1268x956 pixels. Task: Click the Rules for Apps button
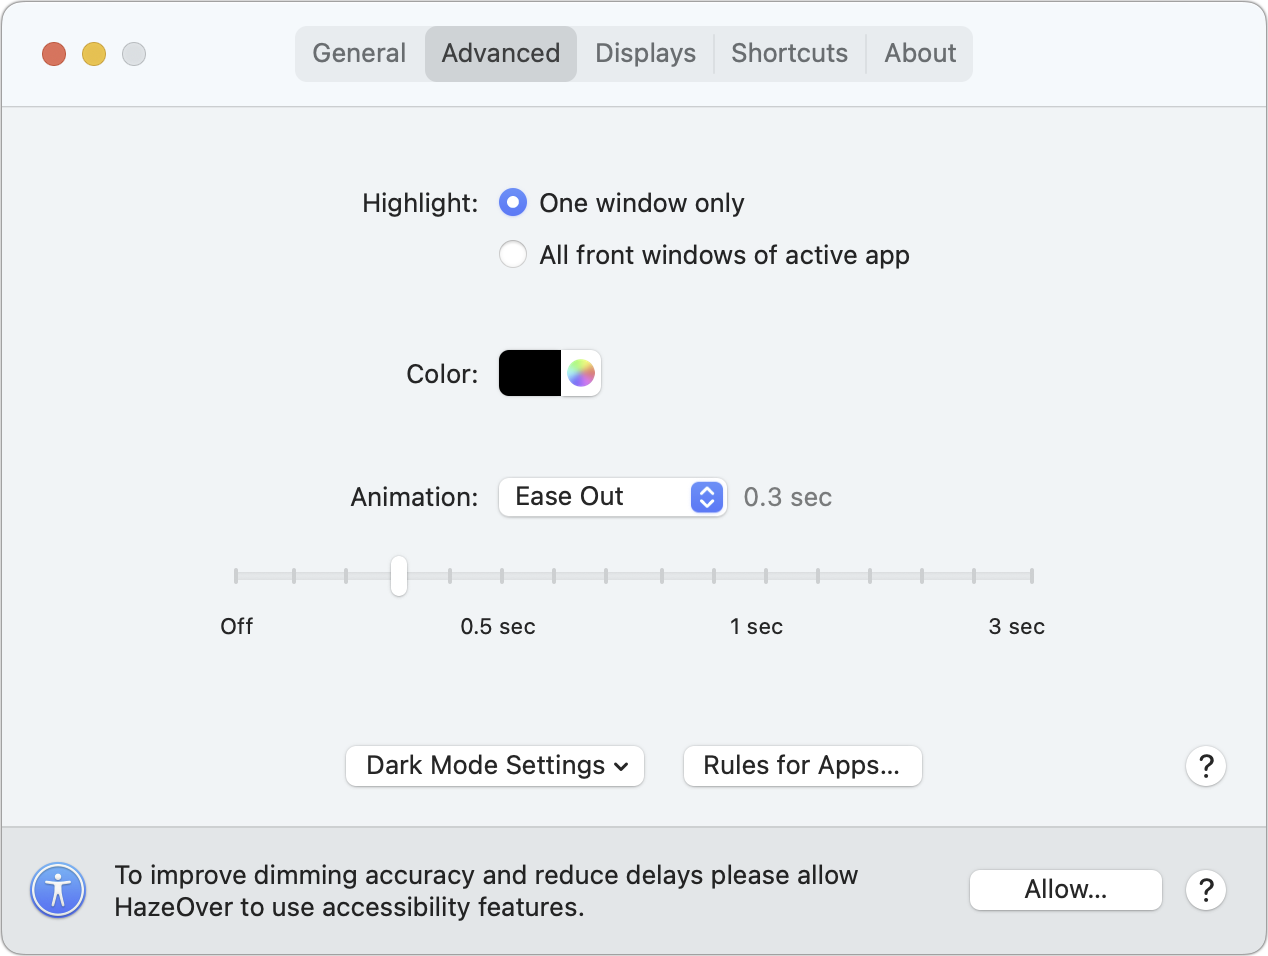[802, 766]
